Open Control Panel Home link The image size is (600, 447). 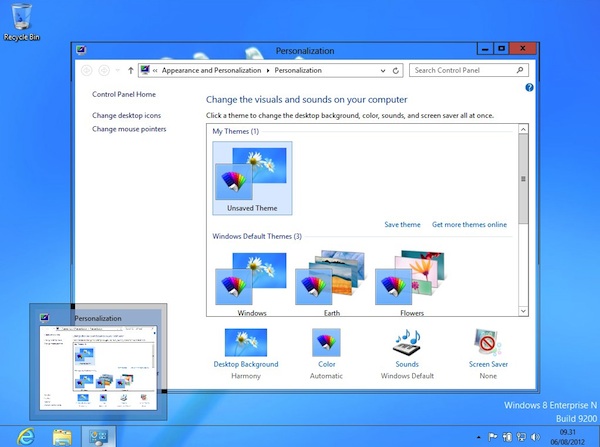coord(124,95)
